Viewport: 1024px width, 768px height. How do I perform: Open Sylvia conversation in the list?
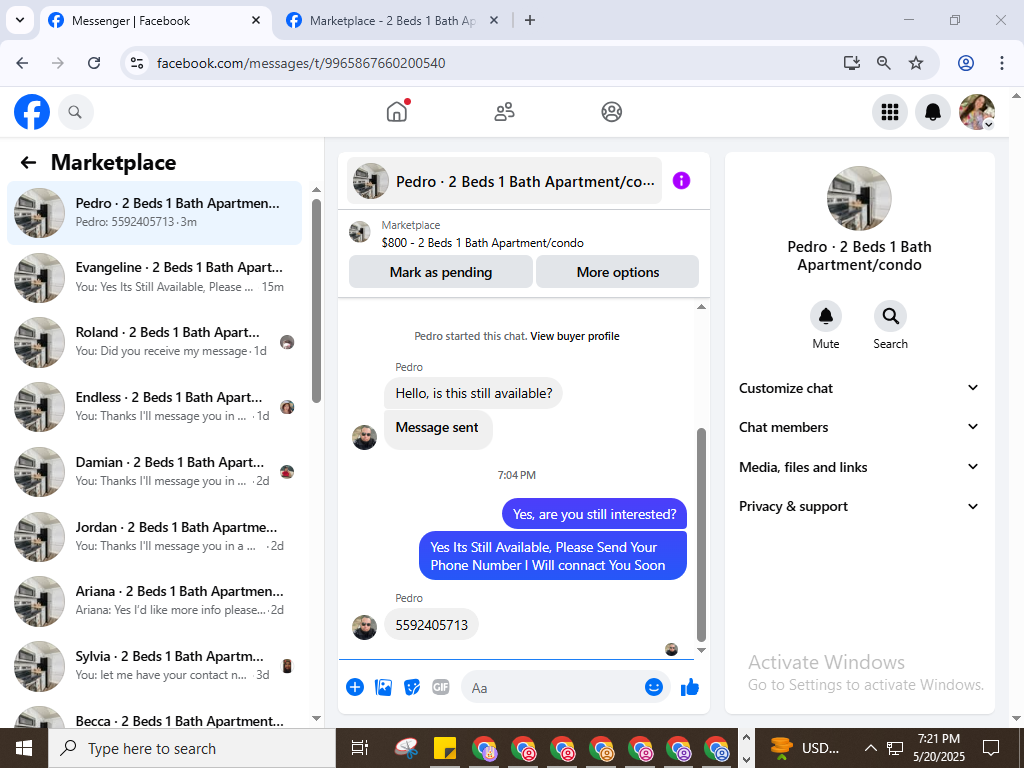[x=154, y=665]
